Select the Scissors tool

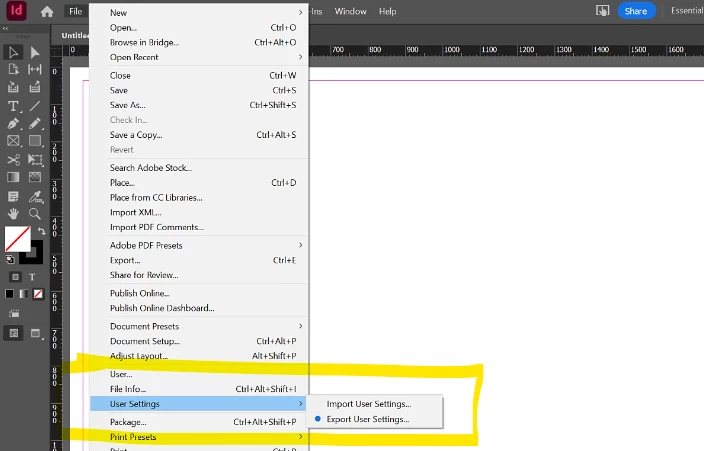pos(13,159)
